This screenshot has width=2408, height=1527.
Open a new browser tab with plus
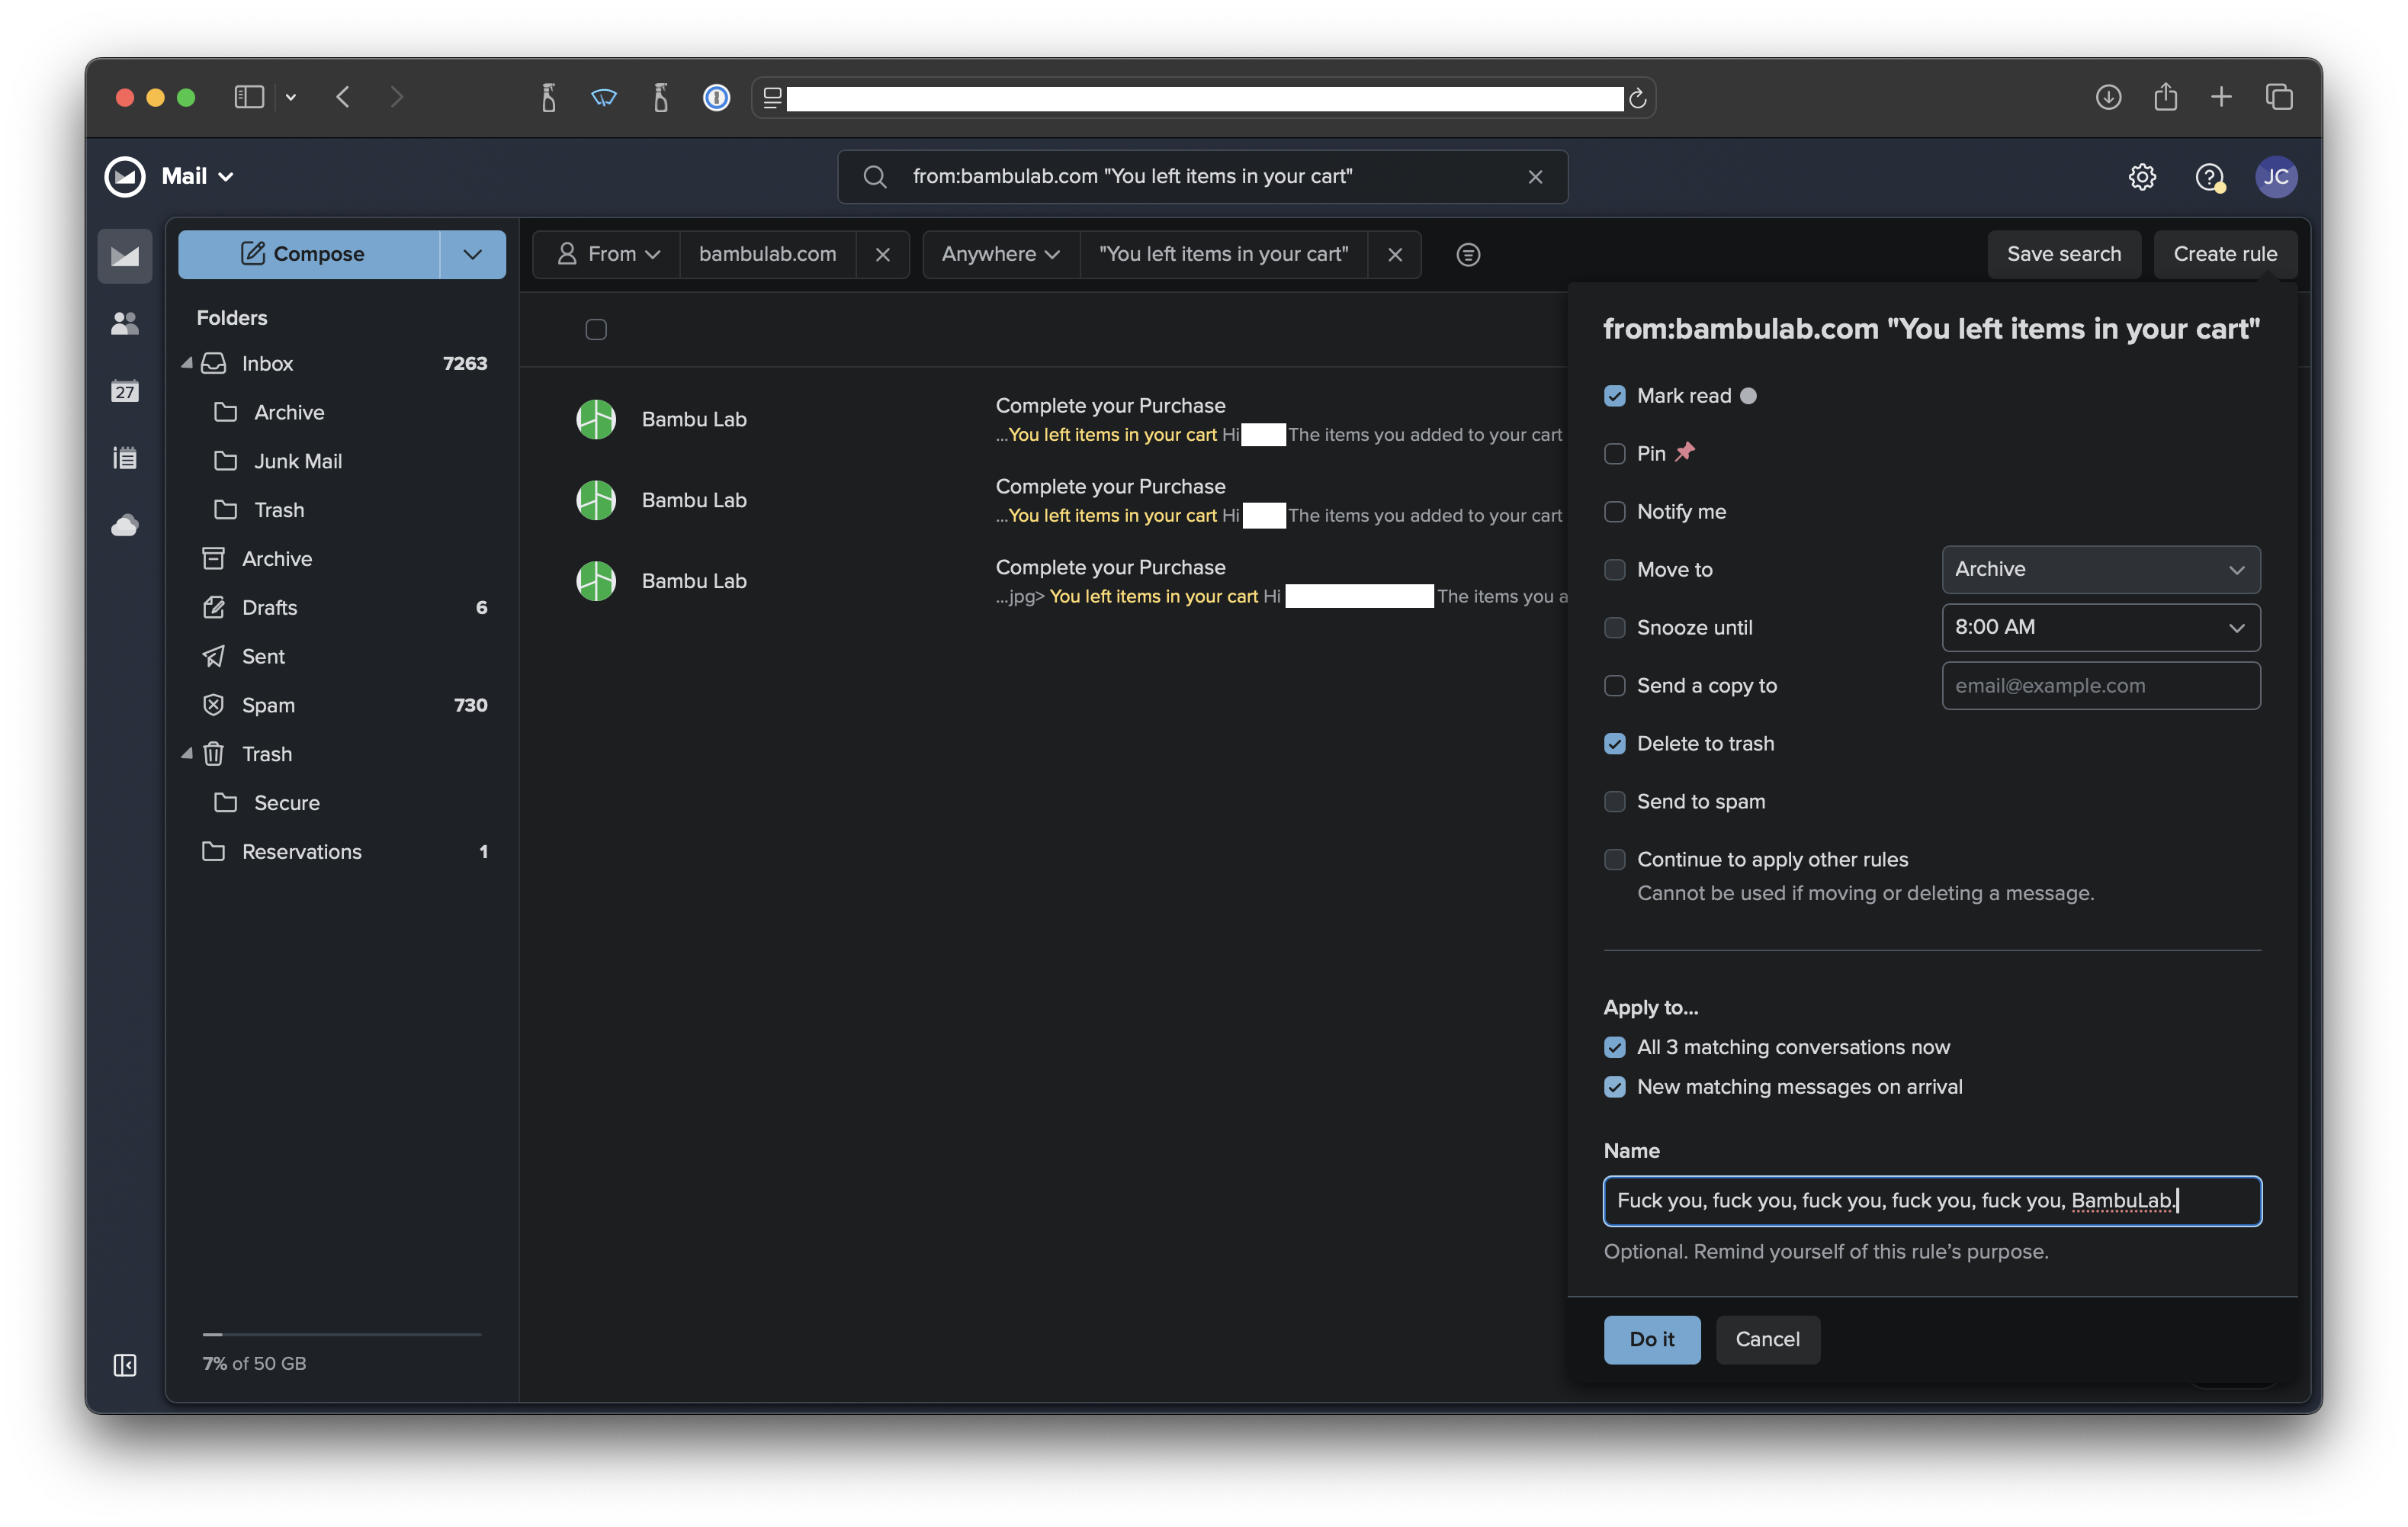coord(2221,97)
